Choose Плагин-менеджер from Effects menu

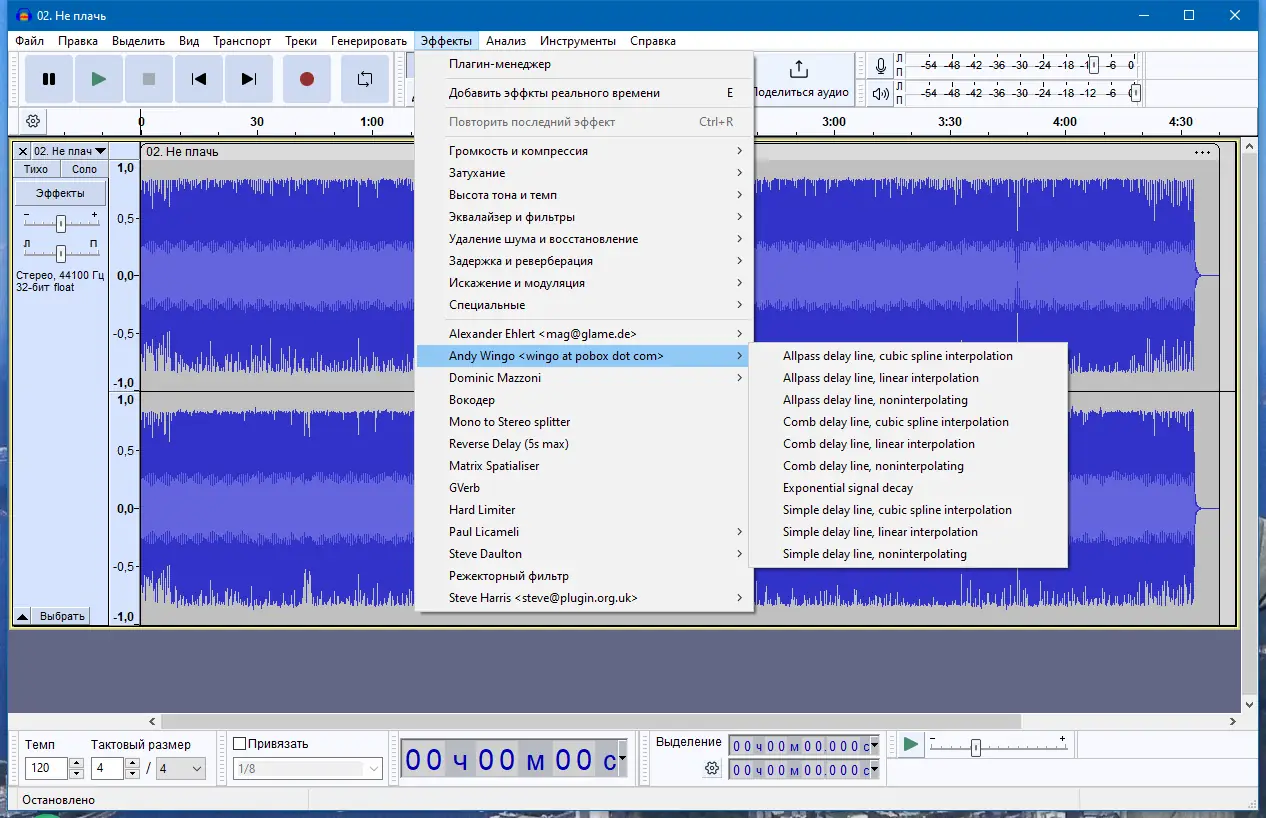584,64
